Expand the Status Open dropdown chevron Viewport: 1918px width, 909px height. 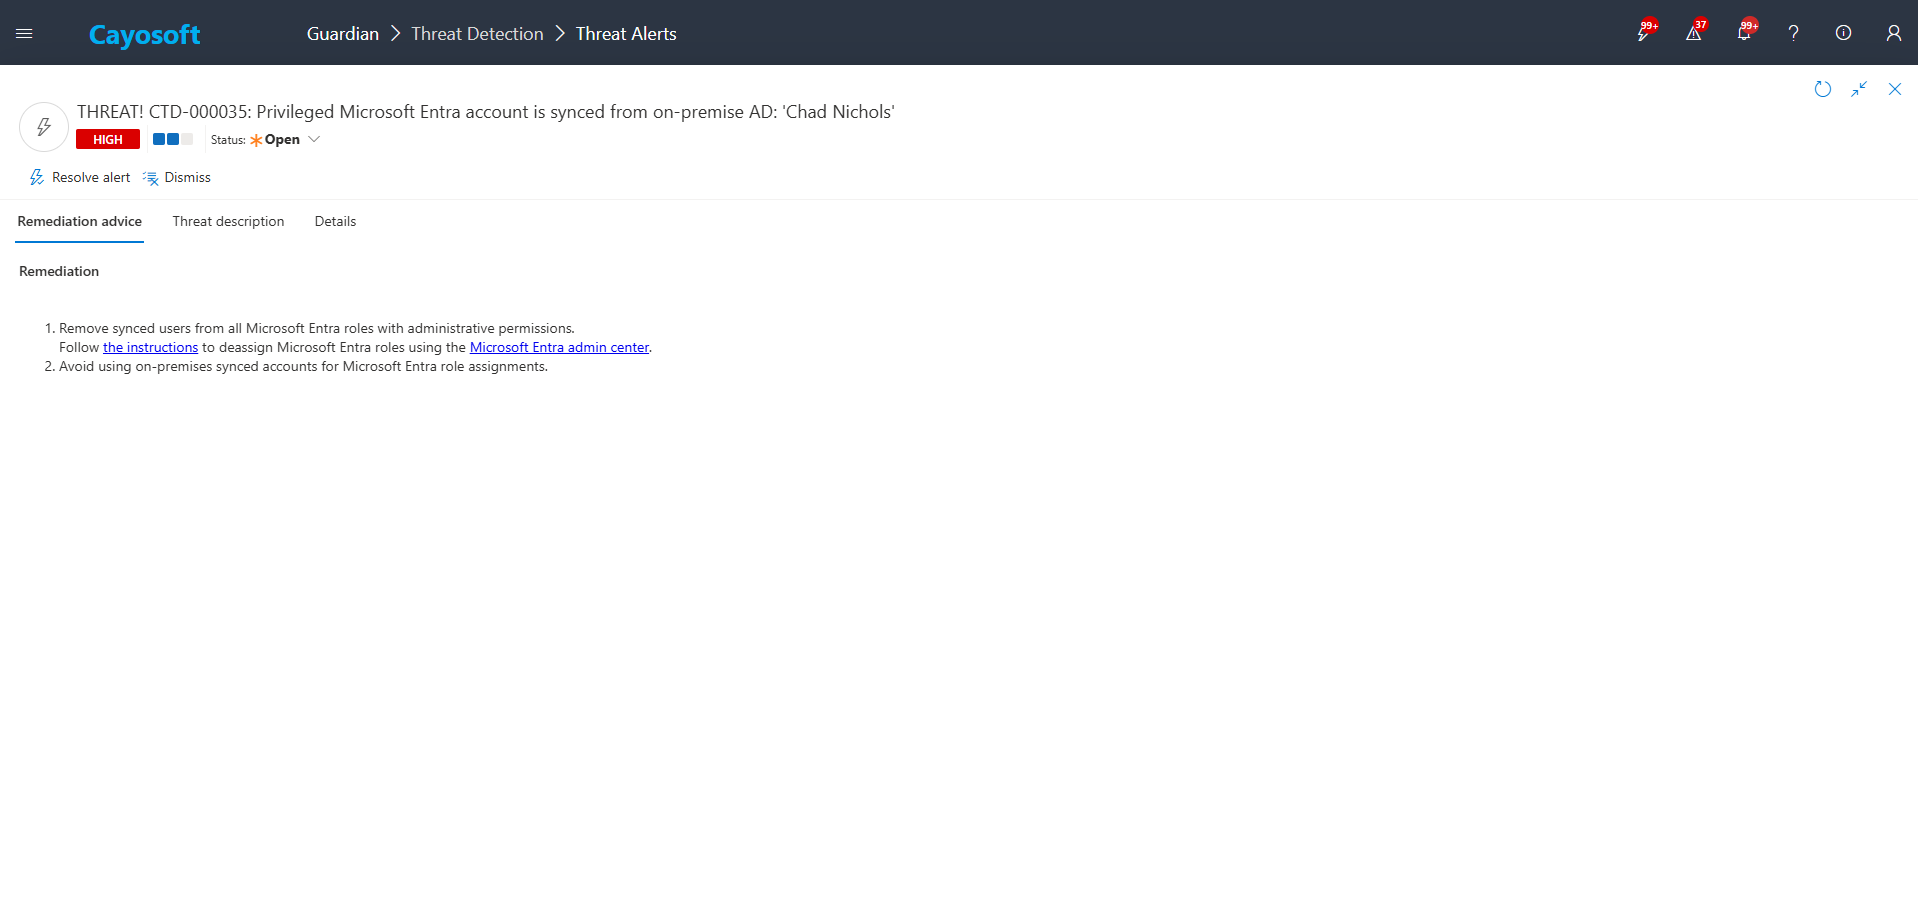(x=314, y=140)
